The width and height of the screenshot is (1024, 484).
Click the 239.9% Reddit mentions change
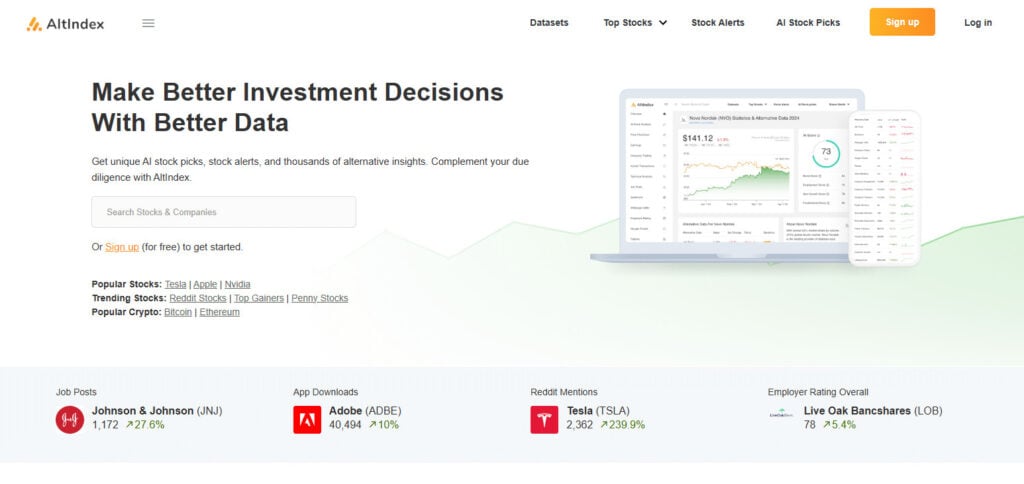622,425
